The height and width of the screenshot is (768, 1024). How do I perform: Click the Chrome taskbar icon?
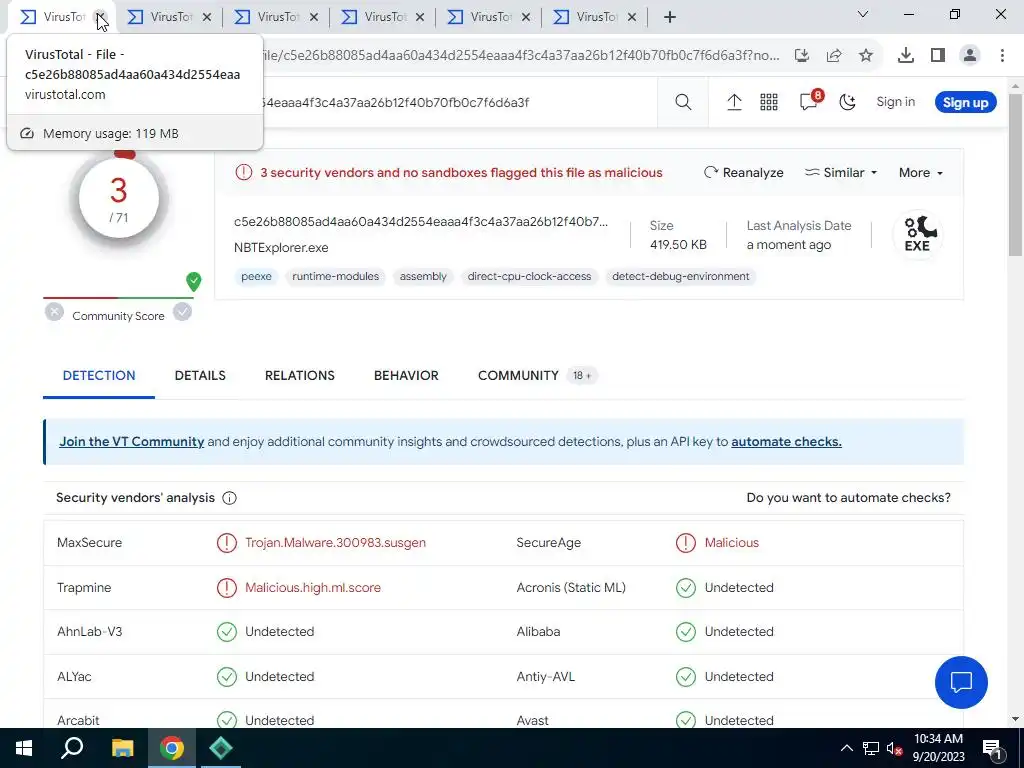point(172,748)
